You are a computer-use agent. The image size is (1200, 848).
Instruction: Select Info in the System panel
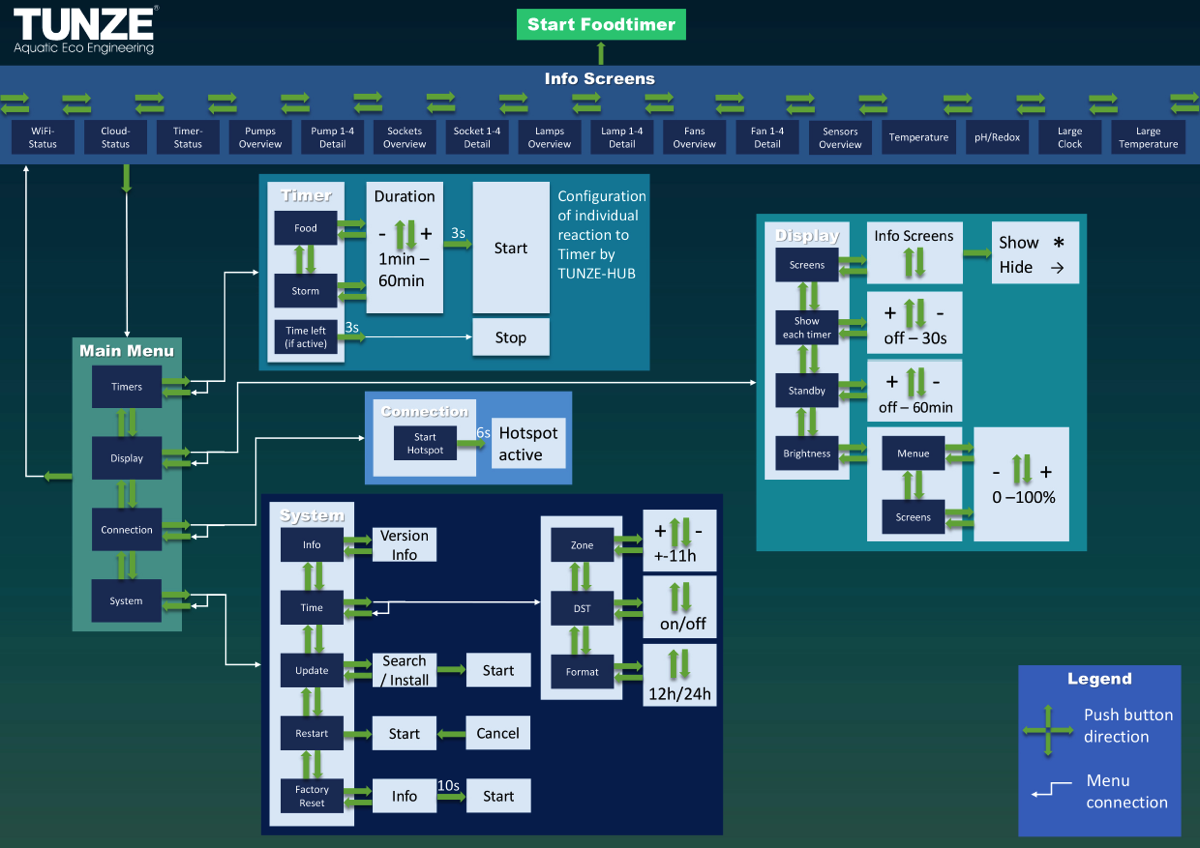coord(312,545)
